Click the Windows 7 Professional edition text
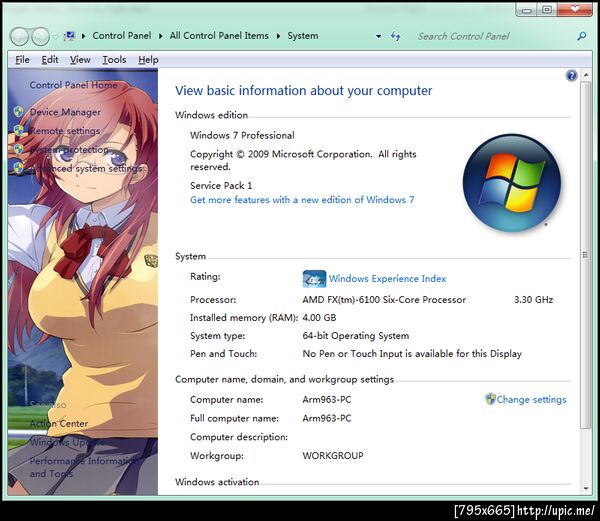The image size is (600, 521). [x=242, y=135]
